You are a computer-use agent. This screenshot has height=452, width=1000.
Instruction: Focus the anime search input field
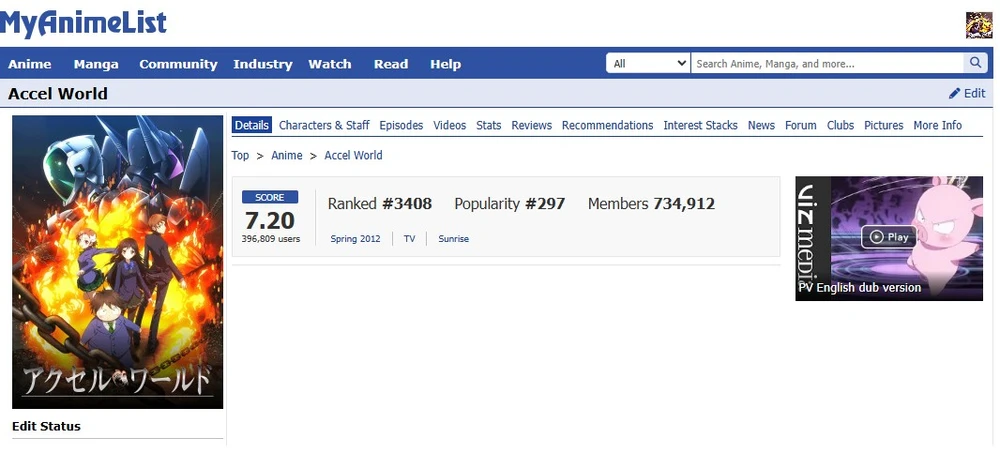(826, 63)
